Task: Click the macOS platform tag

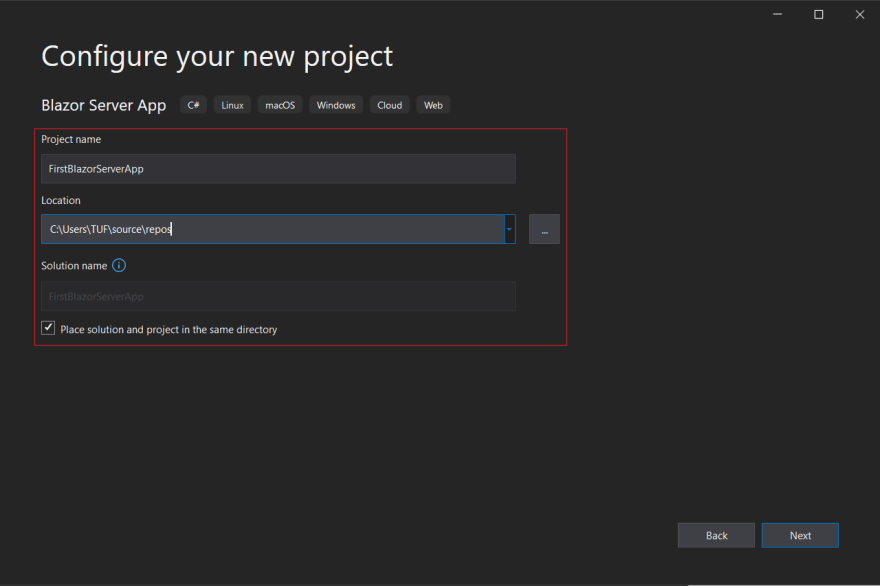Action: 280,105
